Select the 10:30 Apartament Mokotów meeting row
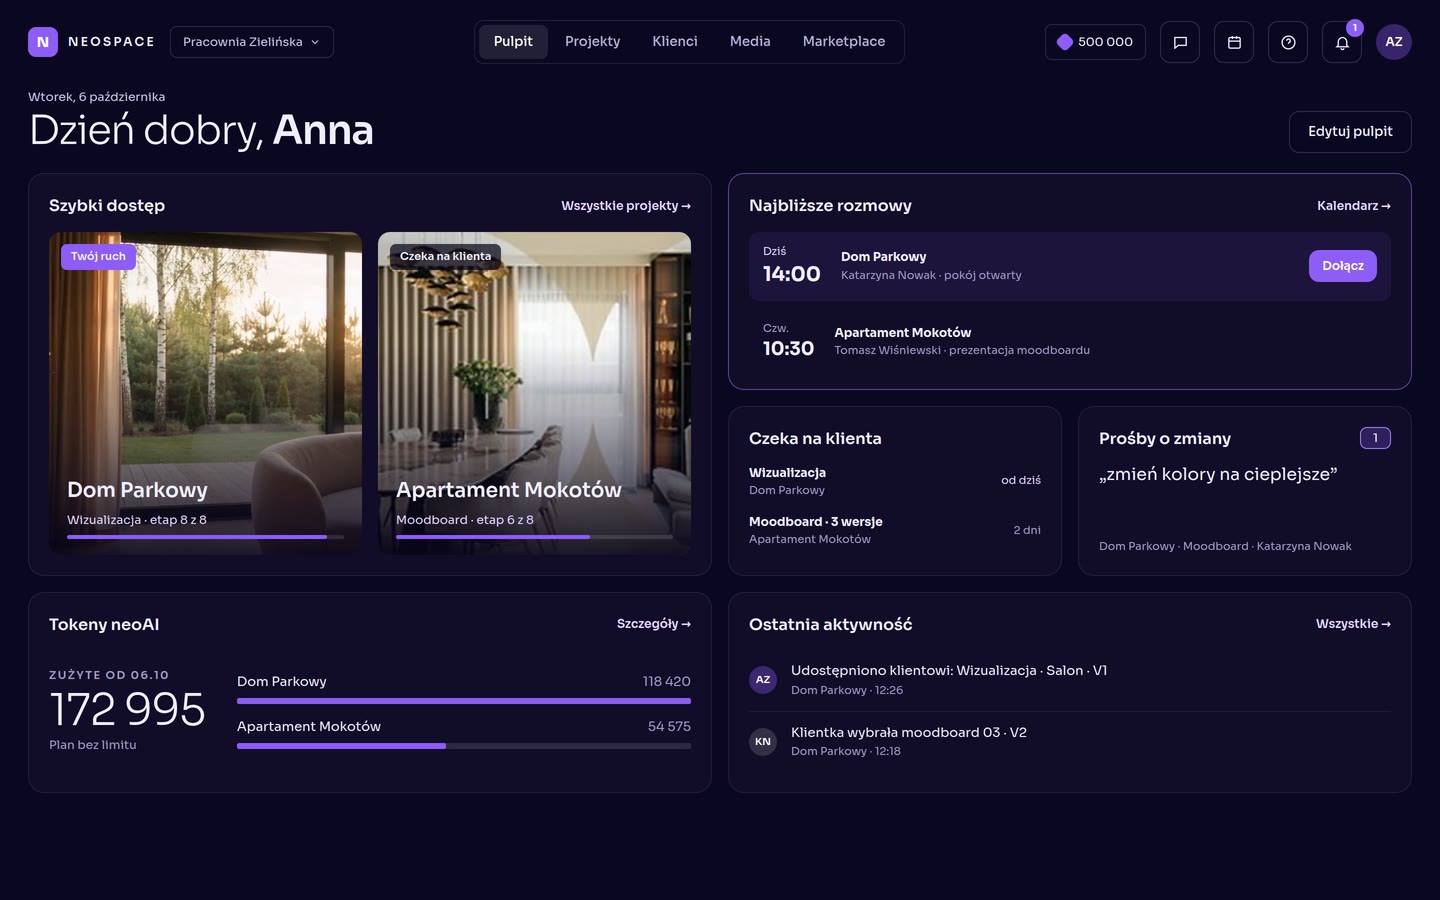This screenshot has width=1440, height=900. click(x=1070, y=340)
